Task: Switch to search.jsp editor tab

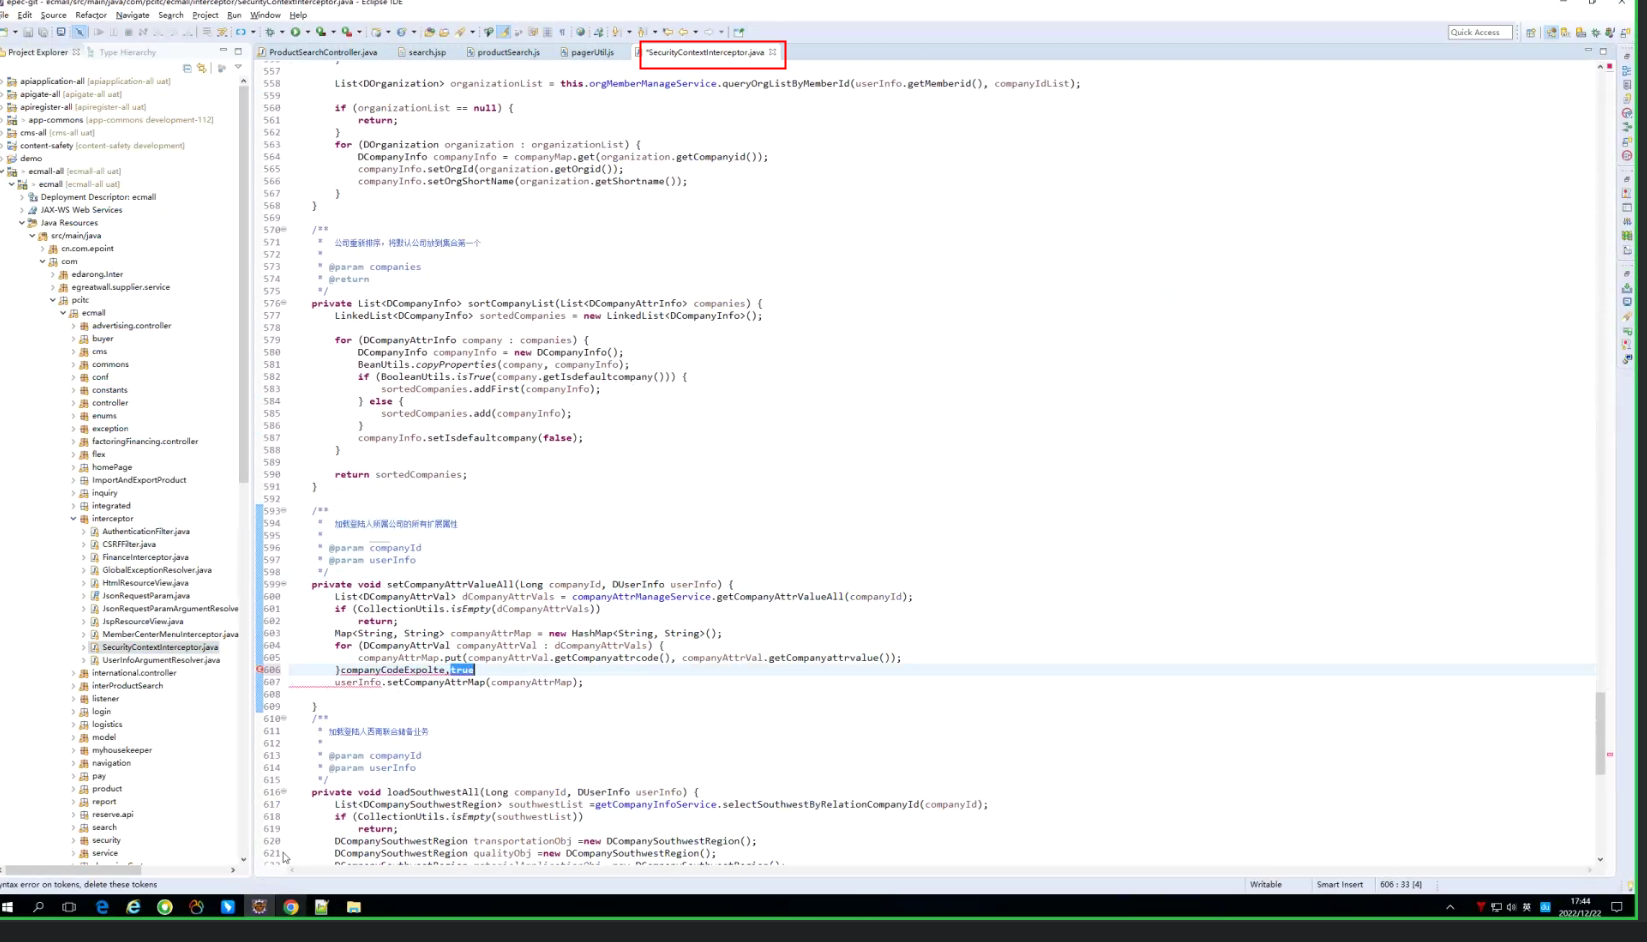Action: click(x=422, y=52)
